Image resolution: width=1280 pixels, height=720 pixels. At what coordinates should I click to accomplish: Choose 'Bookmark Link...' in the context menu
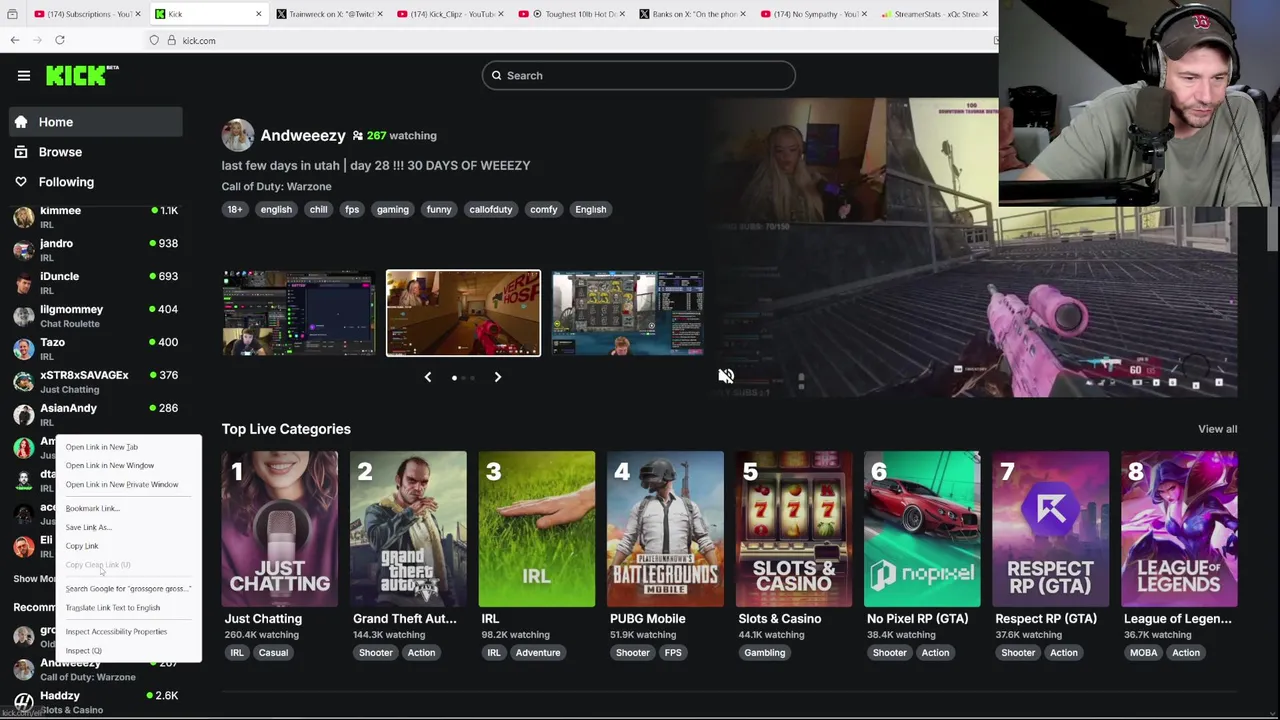[x=128, y=509]
